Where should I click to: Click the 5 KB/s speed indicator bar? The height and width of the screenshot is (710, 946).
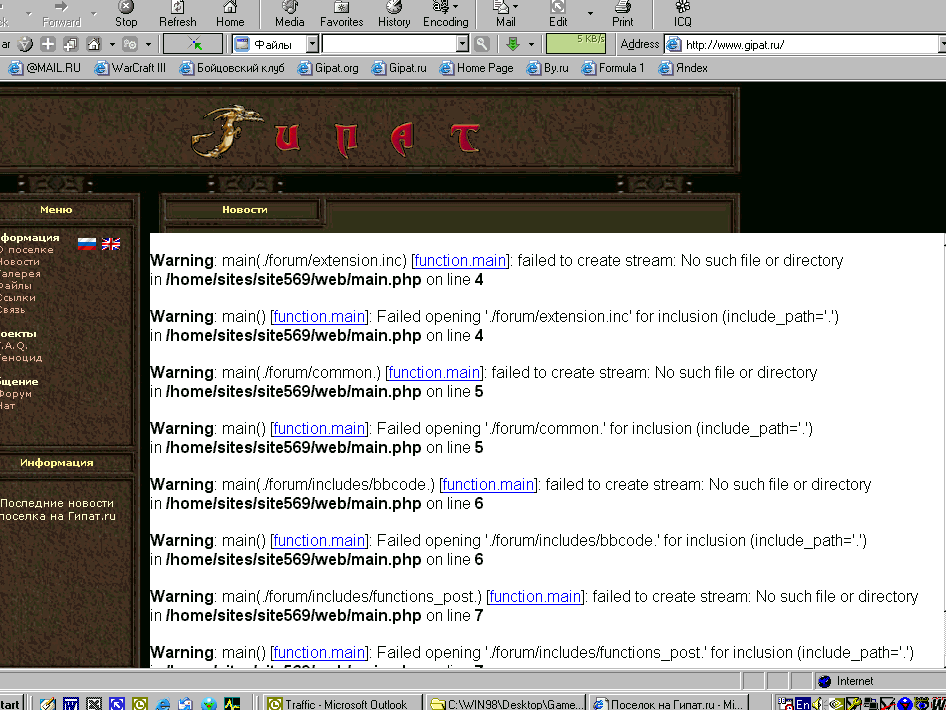(x=576, y=43)
